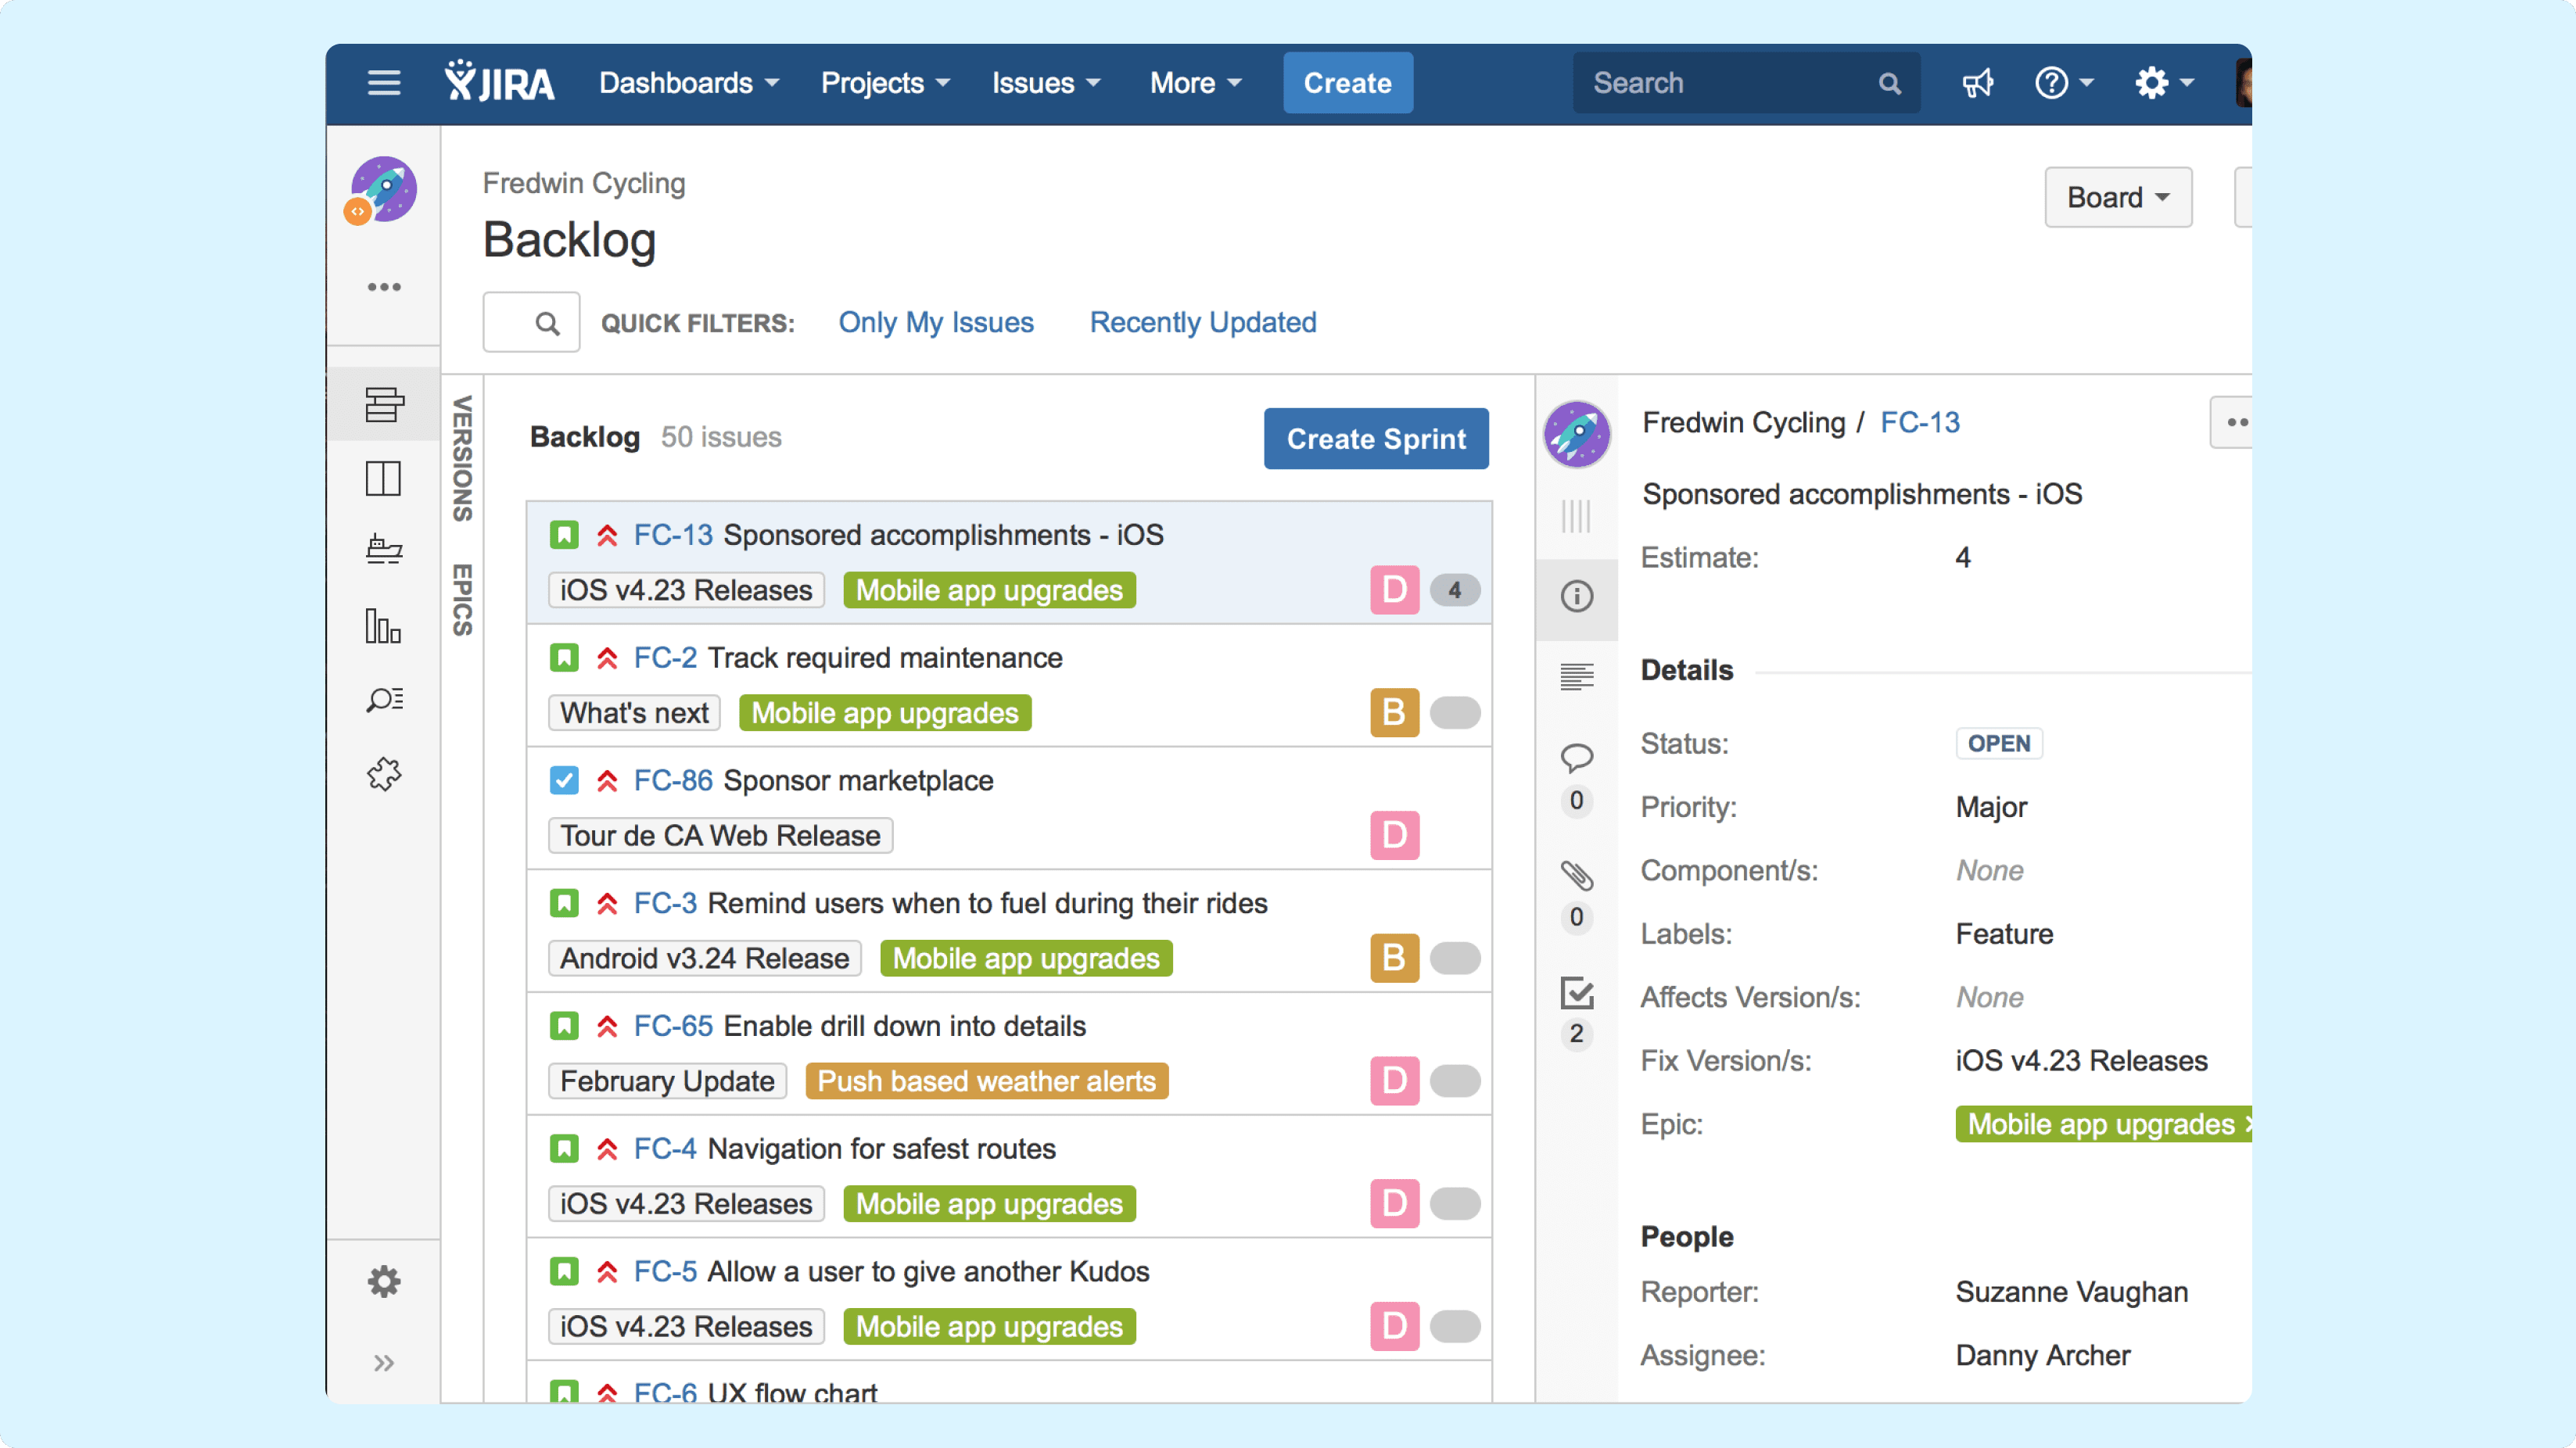2576x1448 pixels.
Task: Open the Projects menu
Action: coord(885,83)
